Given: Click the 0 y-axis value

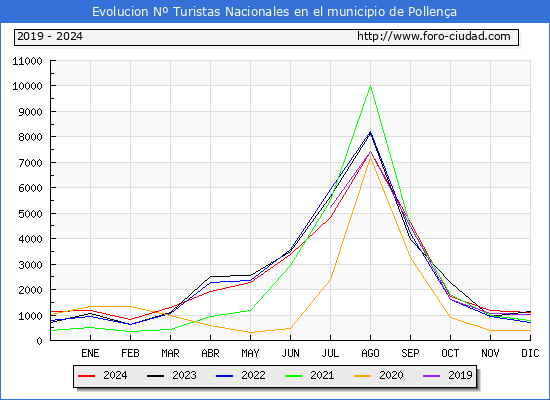Looking at the screenshot, I should pos(39,341).
